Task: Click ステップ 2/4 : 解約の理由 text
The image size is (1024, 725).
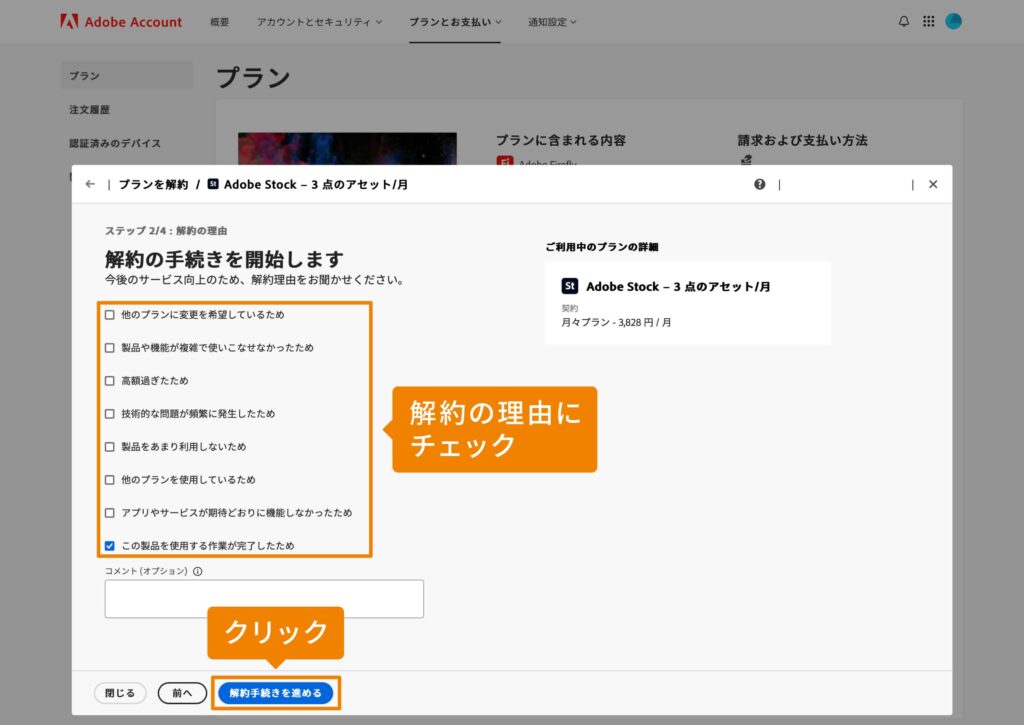Action: pyautogui.click(x=166, y=231)
